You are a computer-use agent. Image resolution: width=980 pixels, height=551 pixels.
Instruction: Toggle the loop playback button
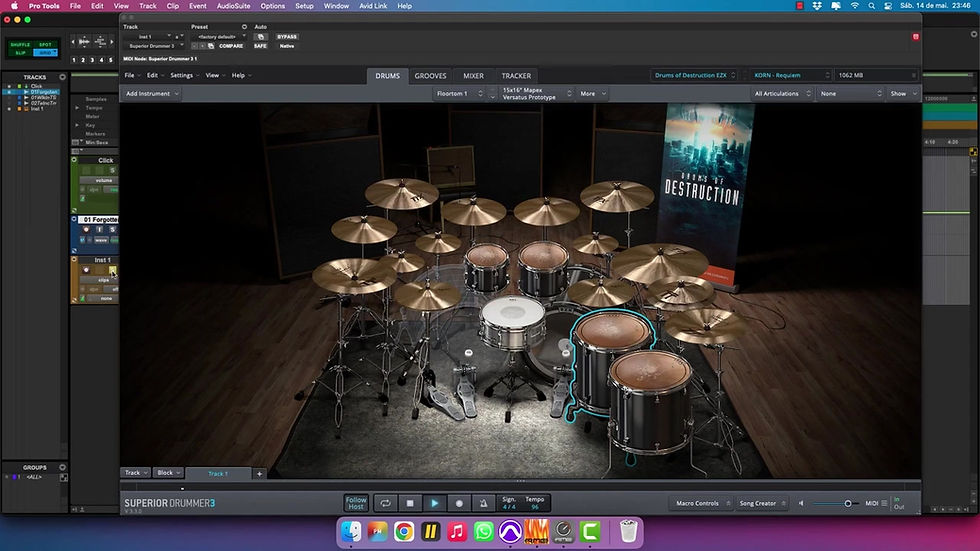[386, 503]
